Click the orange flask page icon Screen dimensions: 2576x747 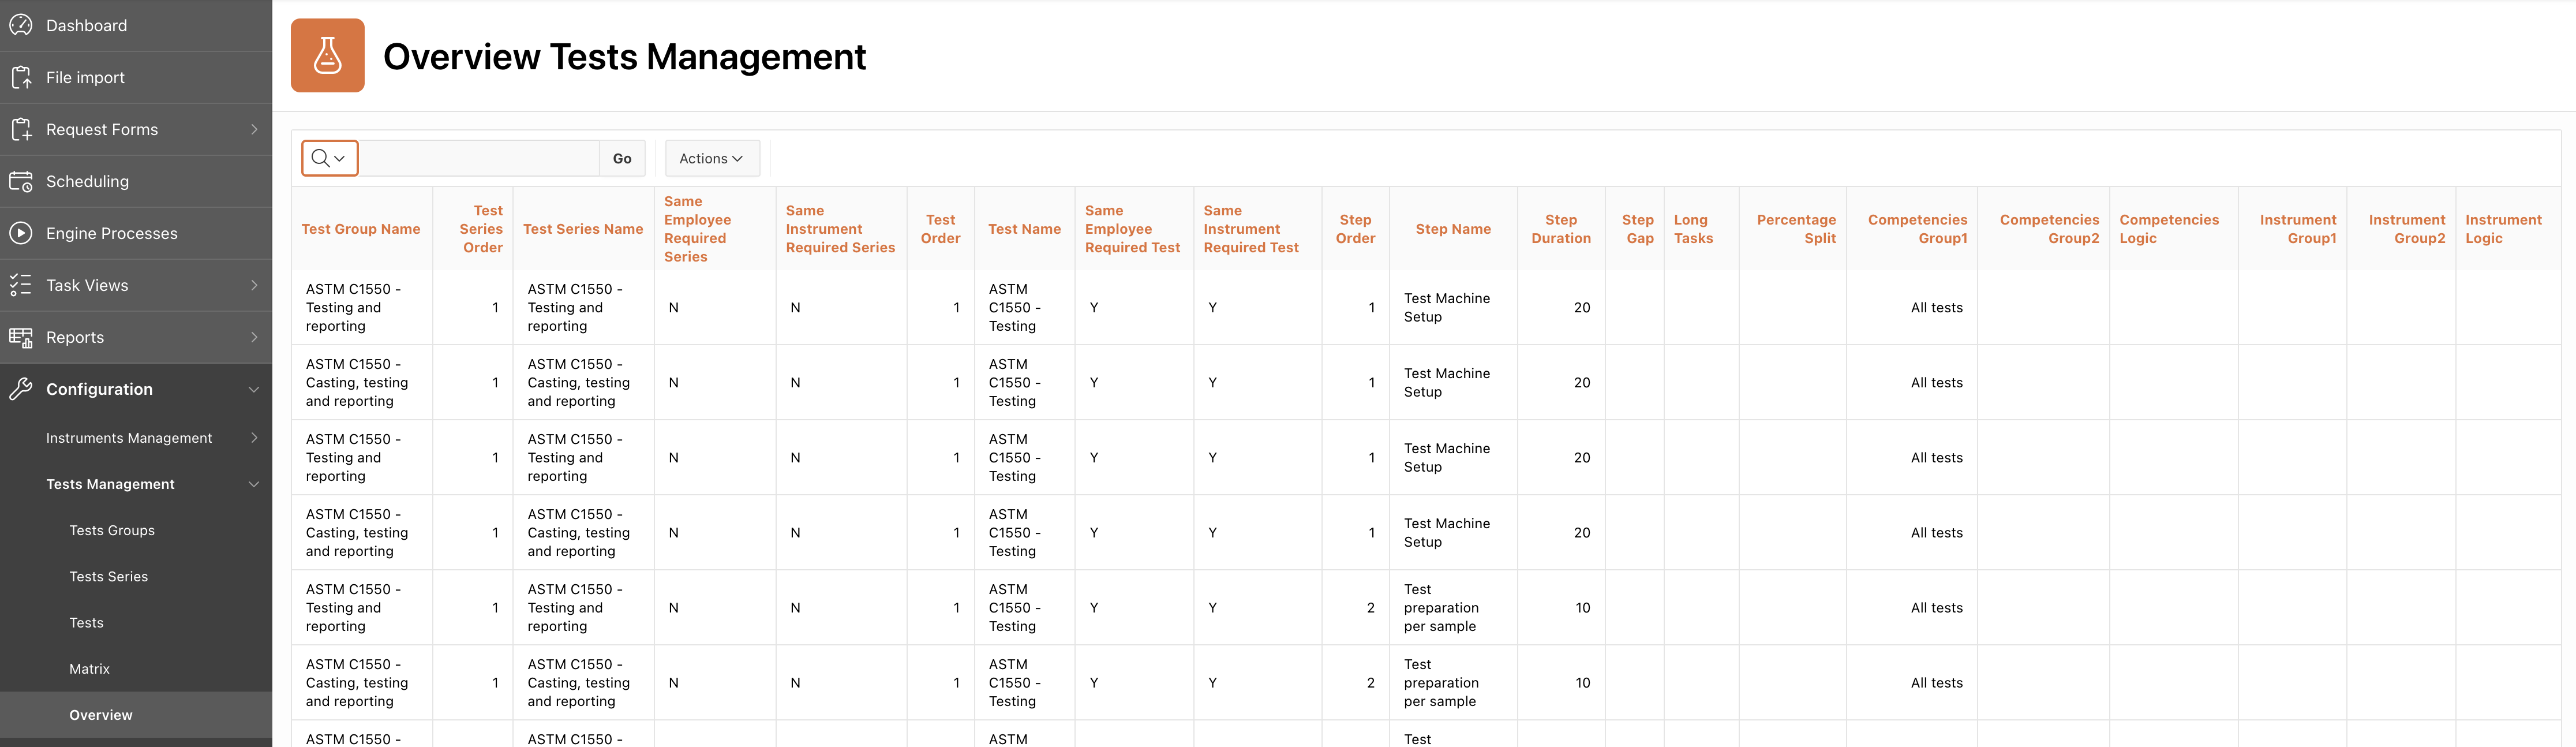tap(327, 56)
